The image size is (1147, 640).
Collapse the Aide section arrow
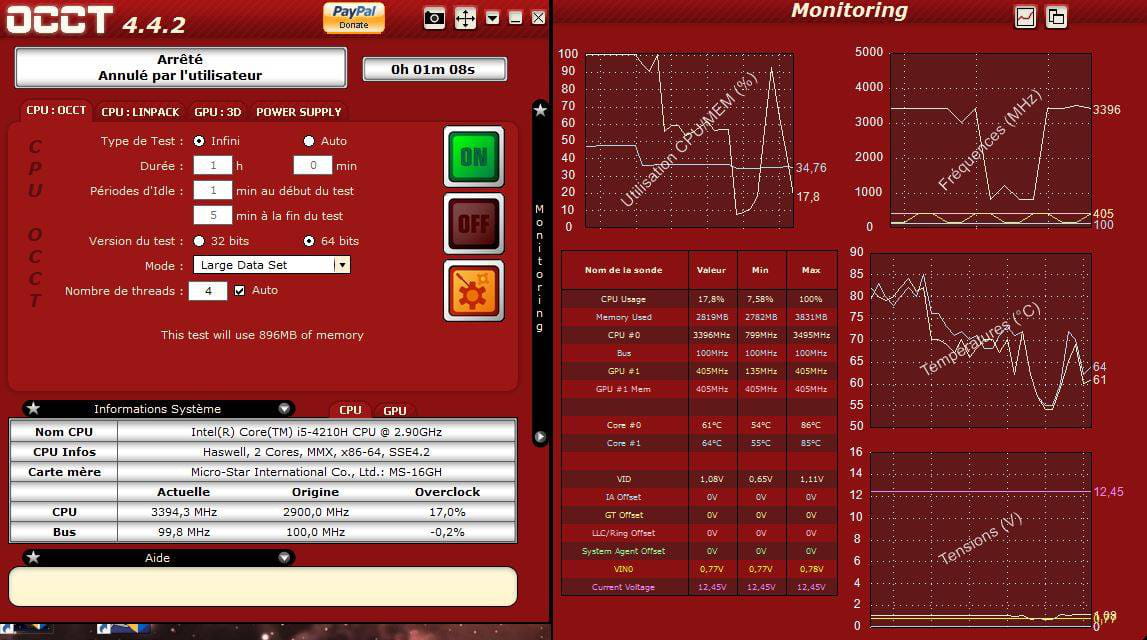pyautogui.click(x=284, y=557)
